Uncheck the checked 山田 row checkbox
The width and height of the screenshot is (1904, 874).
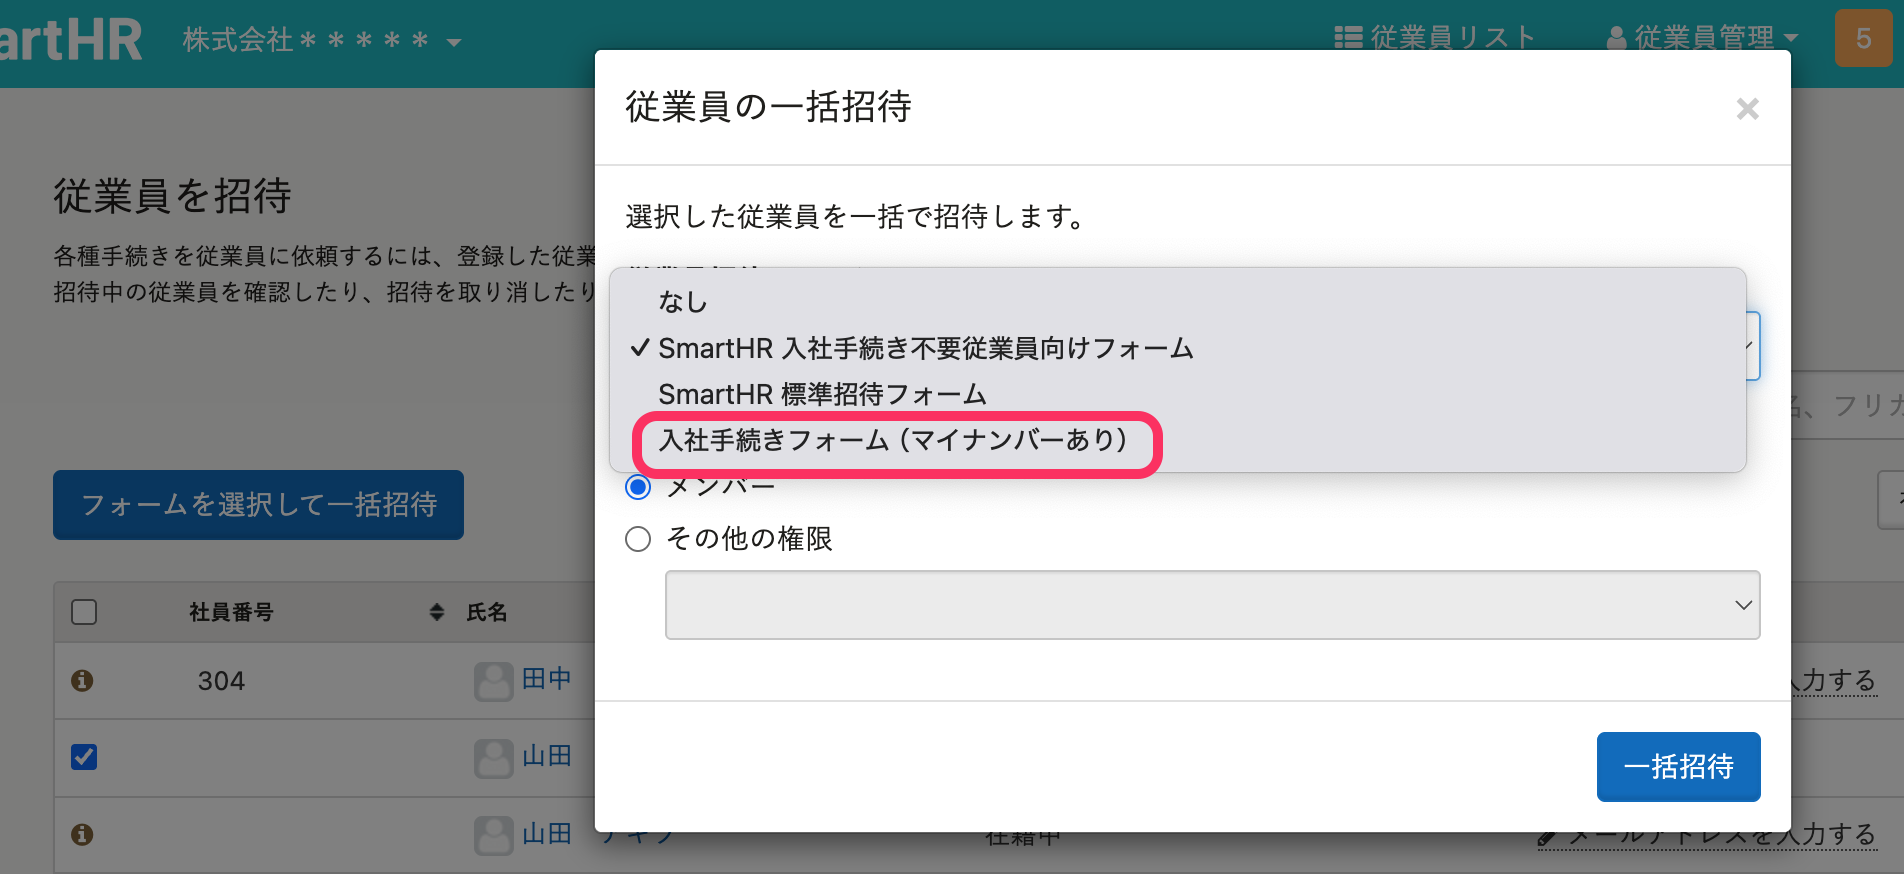[x=84, y=757]
